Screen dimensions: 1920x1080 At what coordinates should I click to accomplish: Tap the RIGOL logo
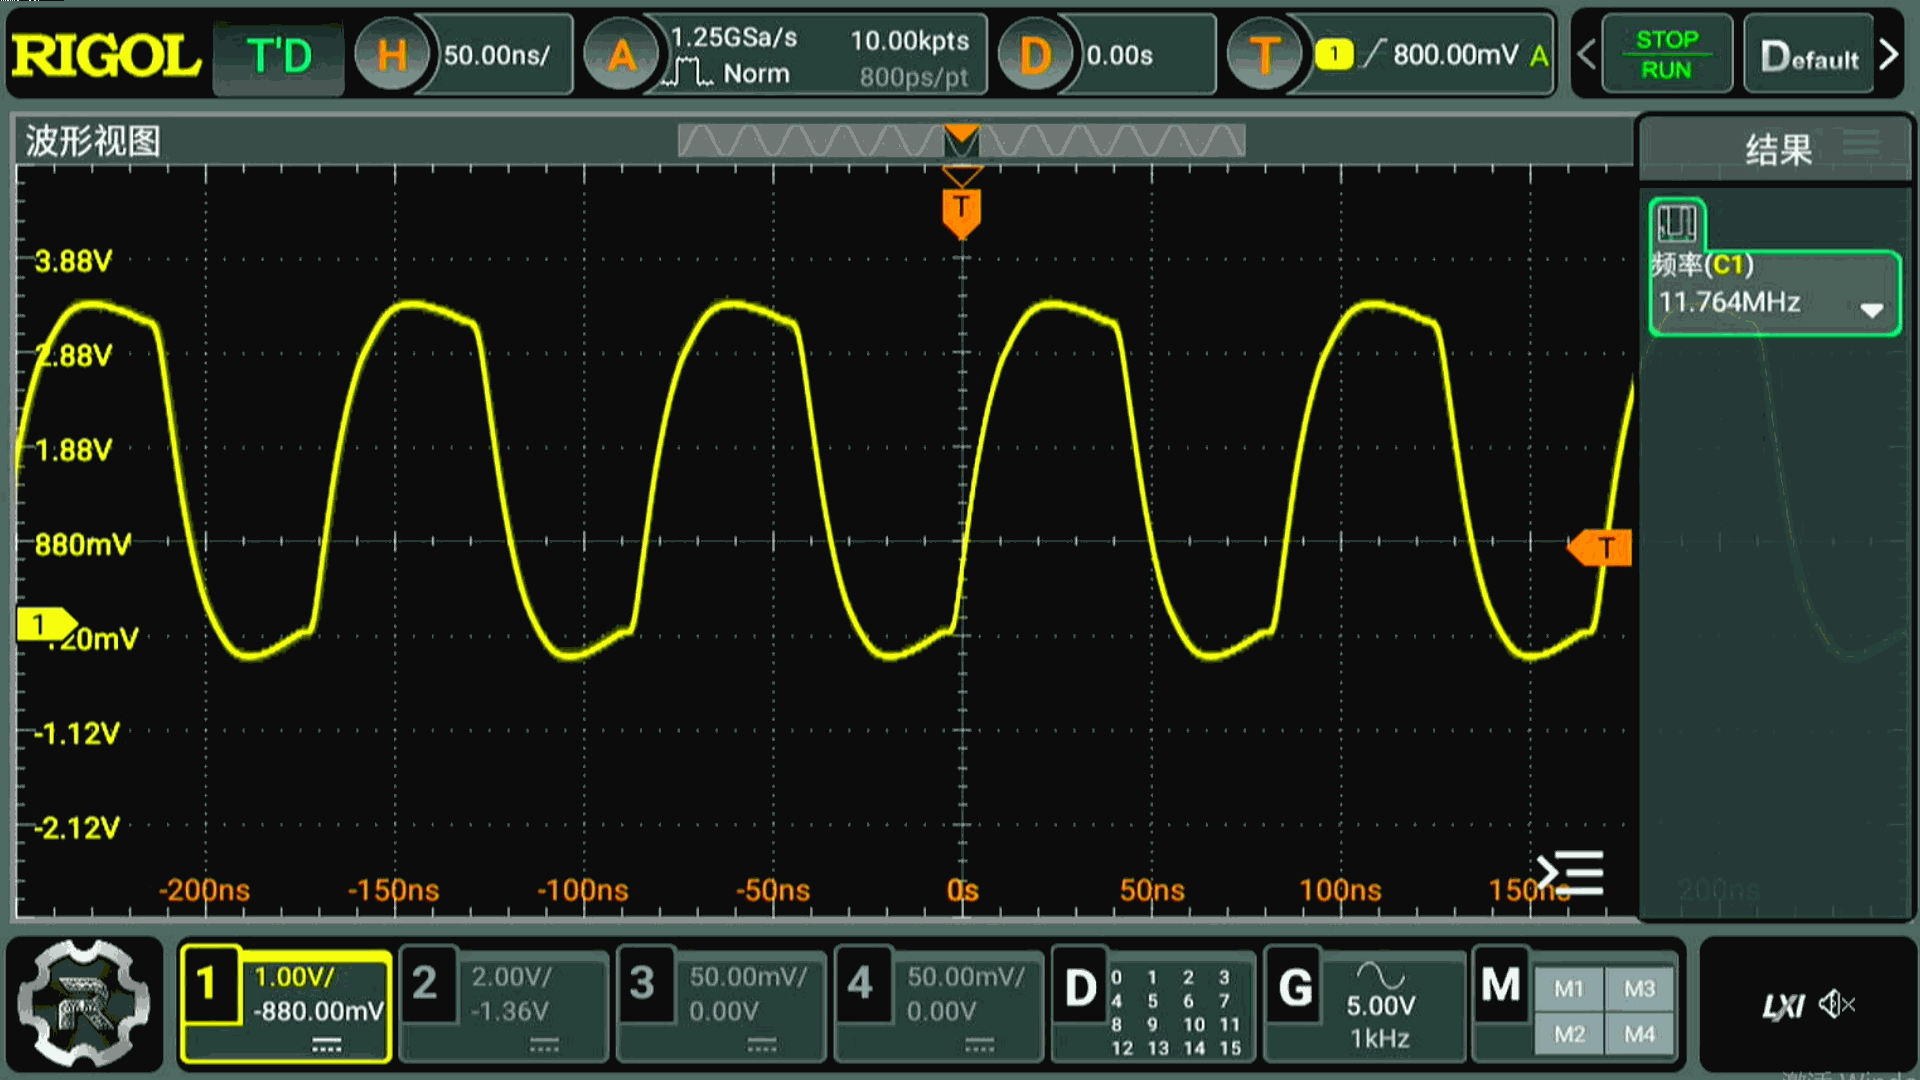point(105,55)
